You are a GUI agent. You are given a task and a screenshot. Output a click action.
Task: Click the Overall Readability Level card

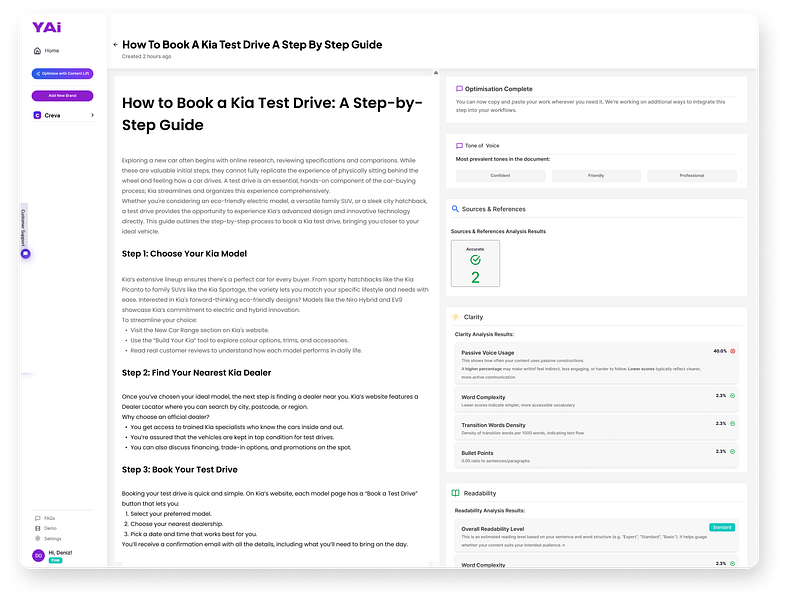pyautogui.click(x=596, y=535)
